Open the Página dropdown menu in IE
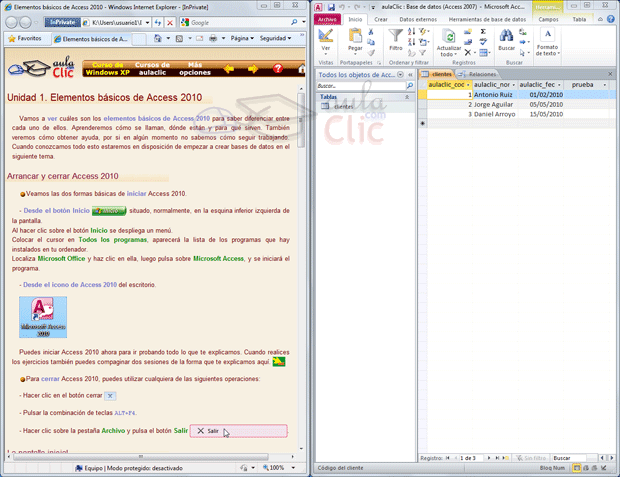This screenshot has height=477, width=620. coord(240,39)
